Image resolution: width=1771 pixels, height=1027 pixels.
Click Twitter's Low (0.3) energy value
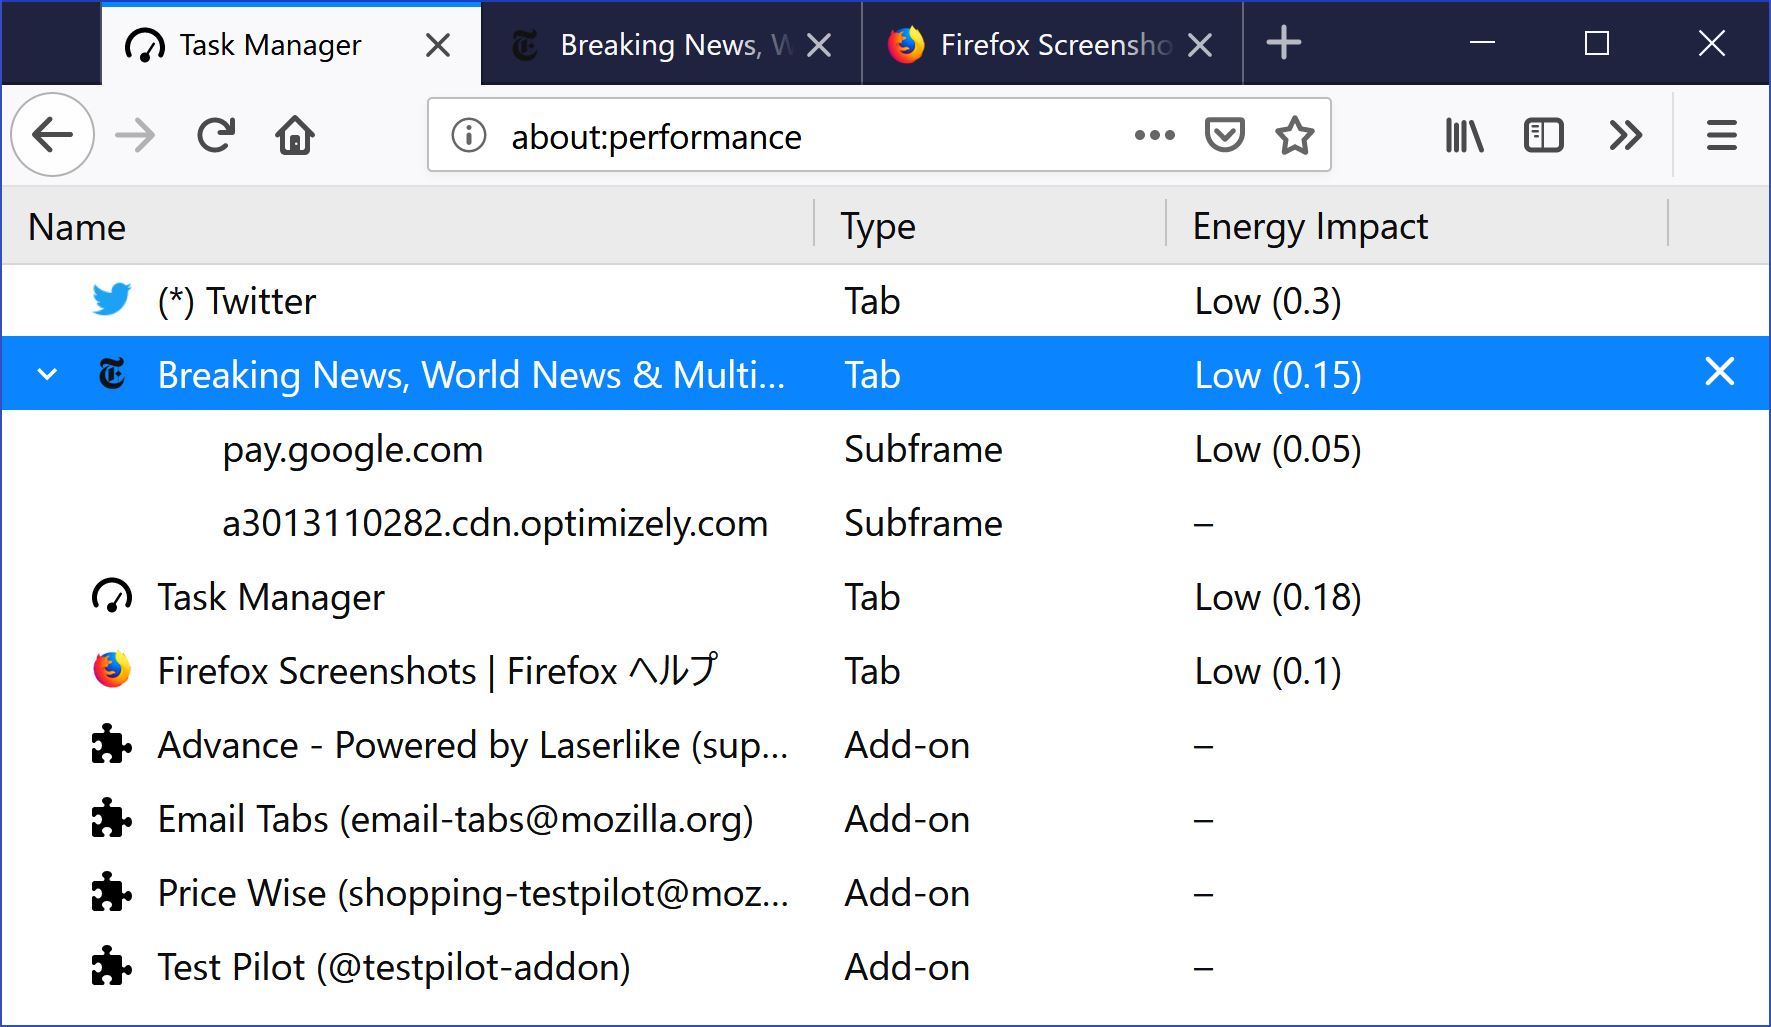tap(1268, 301)
